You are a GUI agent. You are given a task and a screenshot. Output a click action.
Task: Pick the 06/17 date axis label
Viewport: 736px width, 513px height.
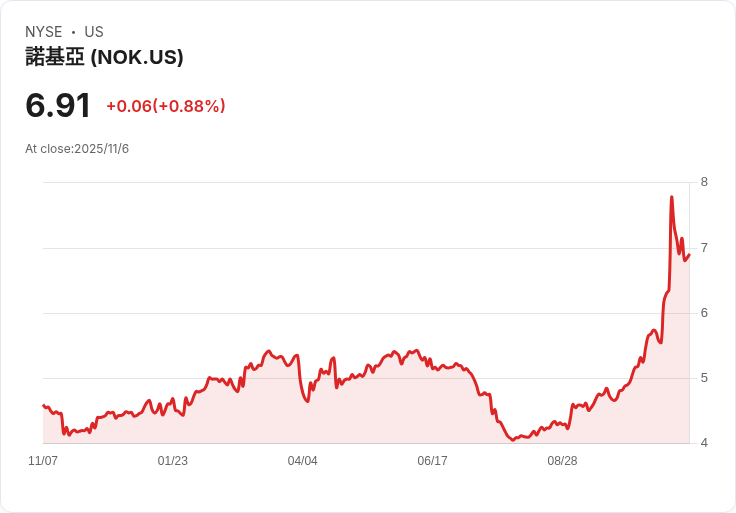(432, 461)
